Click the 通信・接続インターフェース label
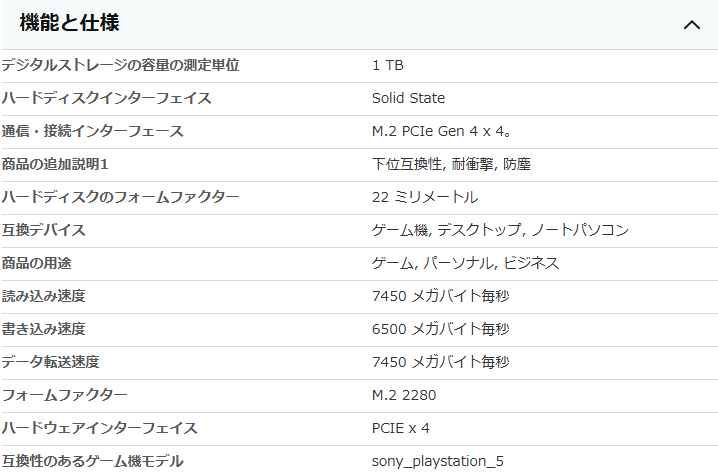718x472 pixels. tap(92, 131)
